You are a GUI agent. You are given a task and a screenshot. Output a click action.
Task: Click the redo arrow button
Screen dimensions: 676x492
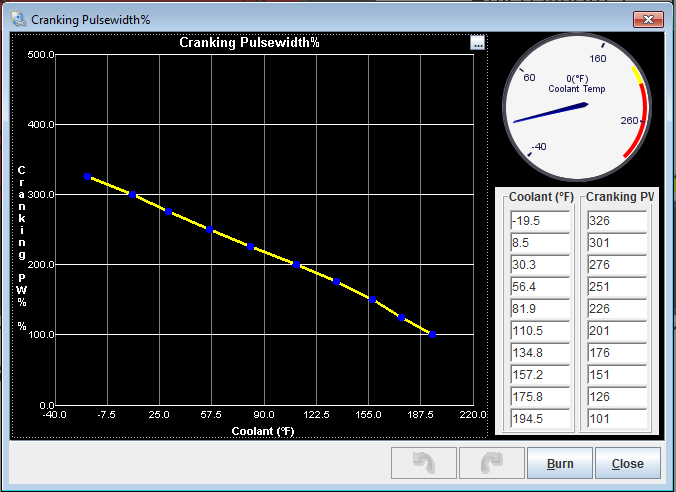click(491, 464)
